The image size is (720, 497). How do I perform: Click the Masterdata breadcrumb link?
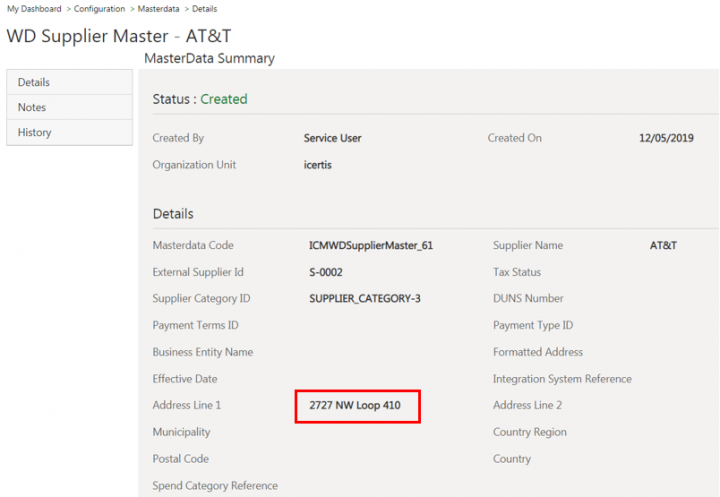[x=160, y=9]
